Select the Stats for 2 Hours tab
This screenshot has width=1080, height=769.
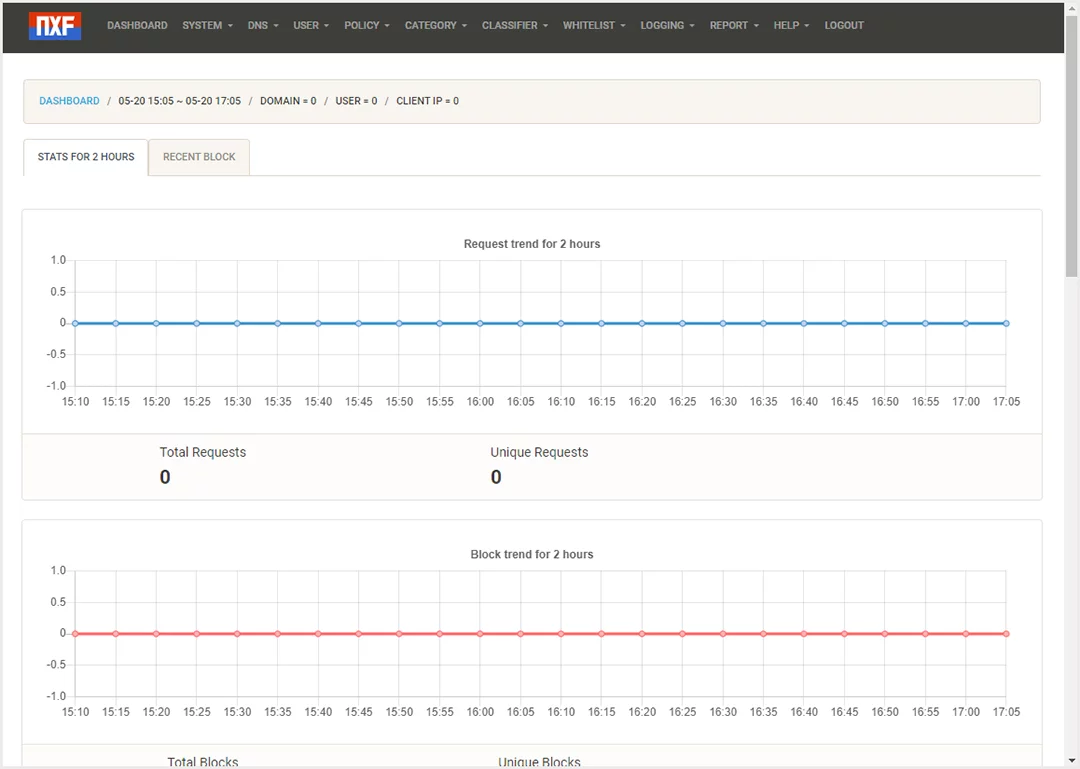click(86, 157)
